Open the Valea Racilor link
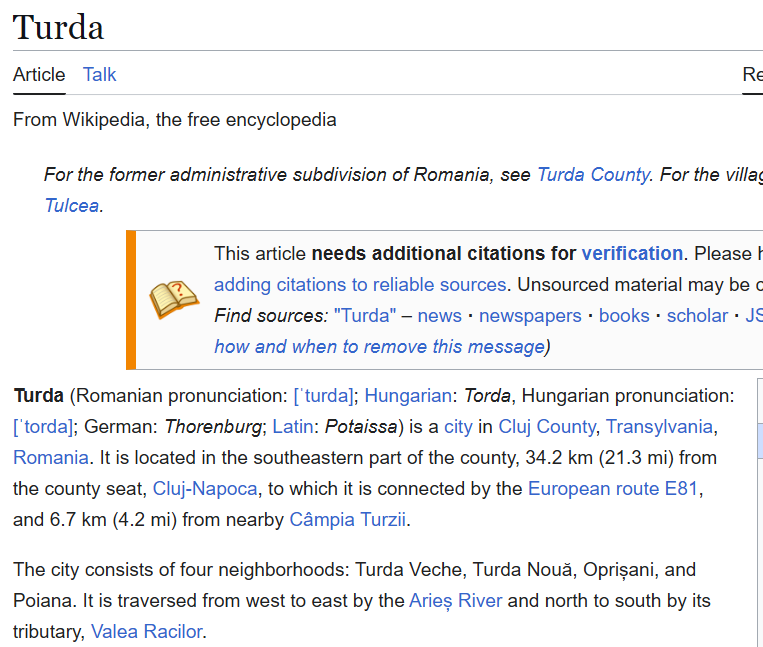This screenshot has width=763, height=647. (146, 632)
